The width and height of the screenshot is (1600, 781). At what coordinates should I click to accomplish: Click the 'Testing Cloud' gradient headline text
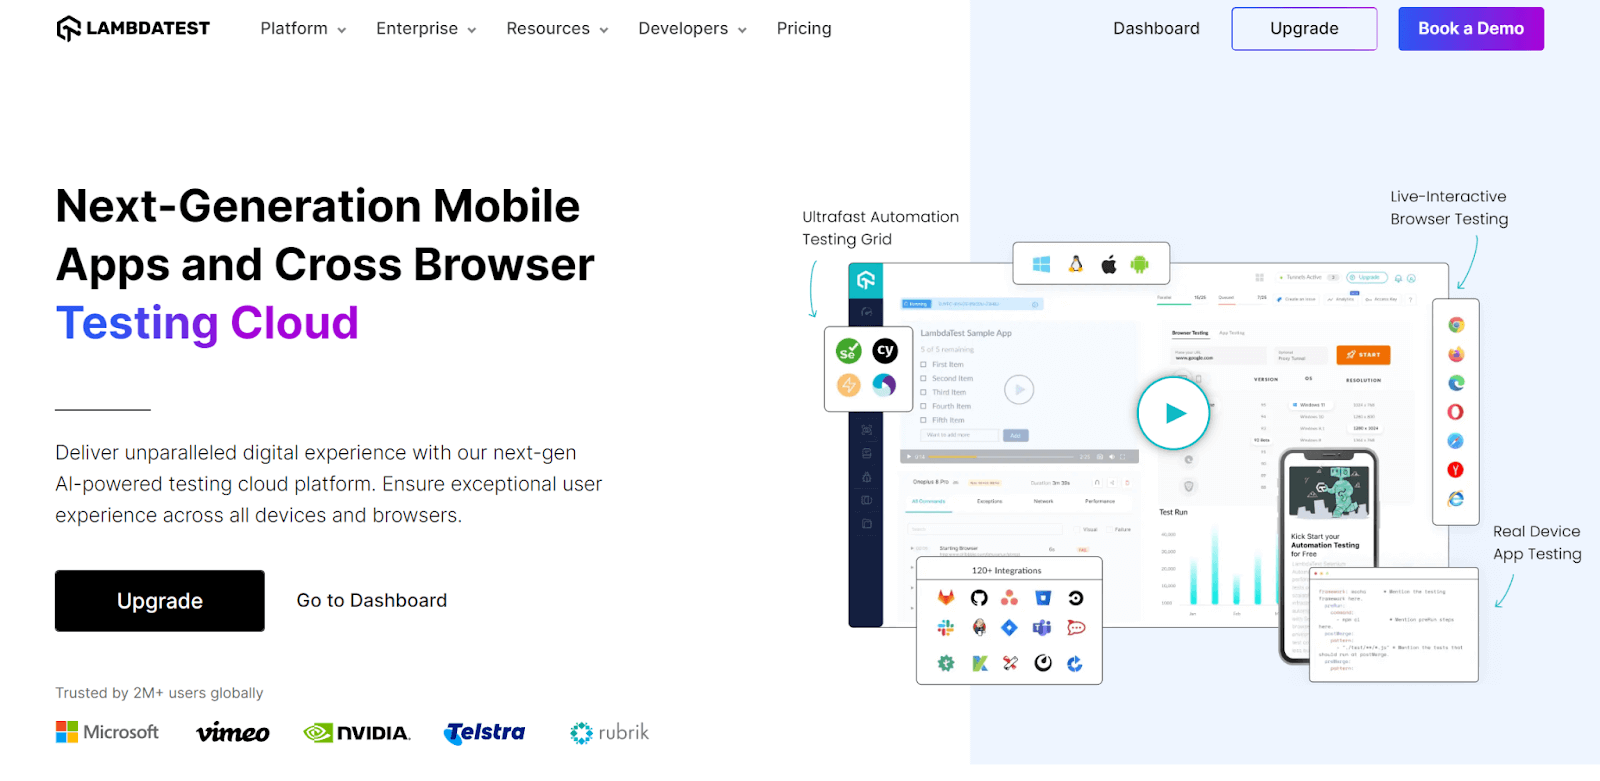coord(207,323)
